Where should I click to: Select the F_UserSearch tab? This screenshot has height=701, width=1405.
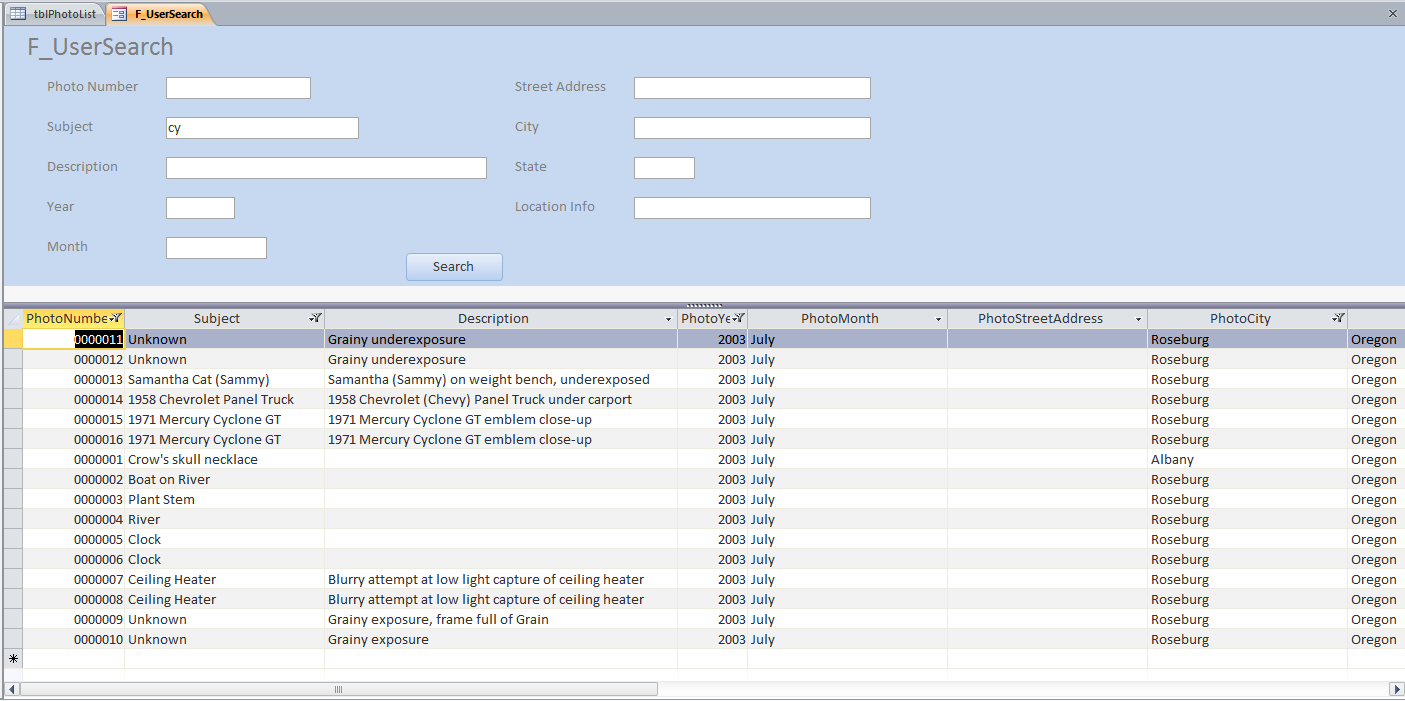[168, 14]
